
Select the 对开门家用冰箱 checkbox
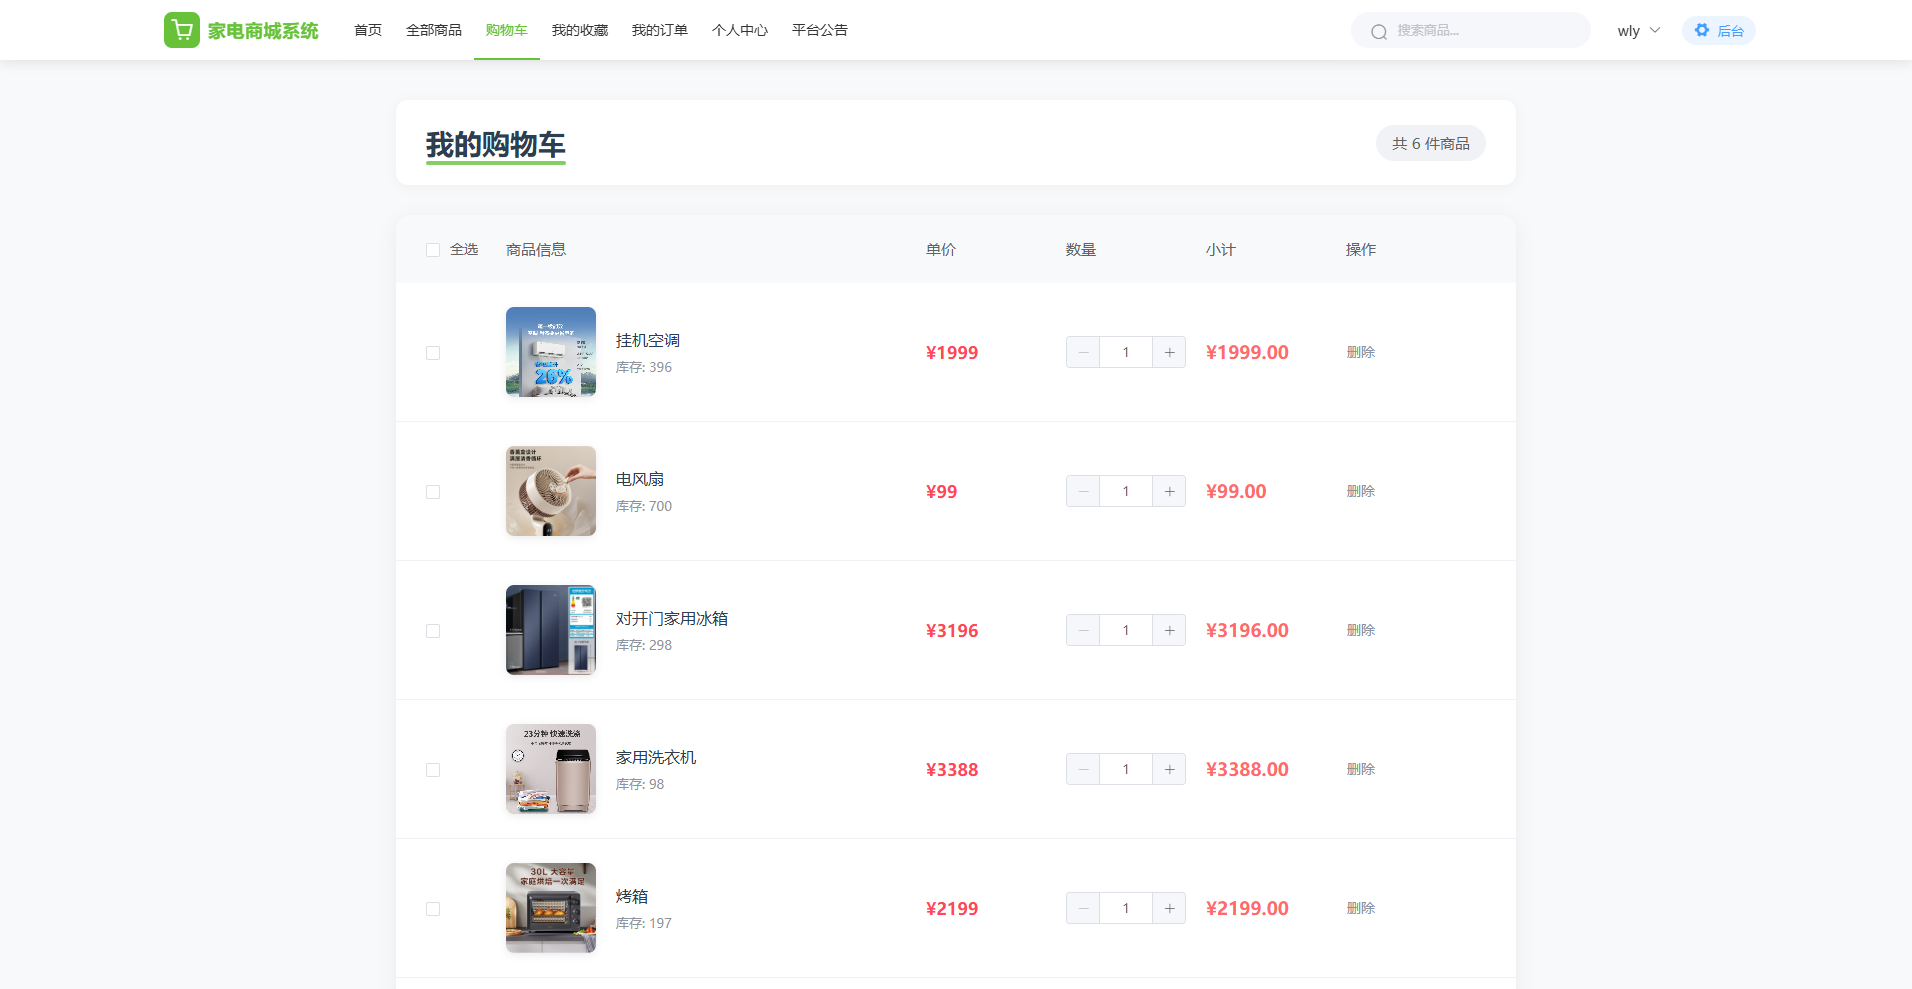pyautogui.click(x=433, y=631)
